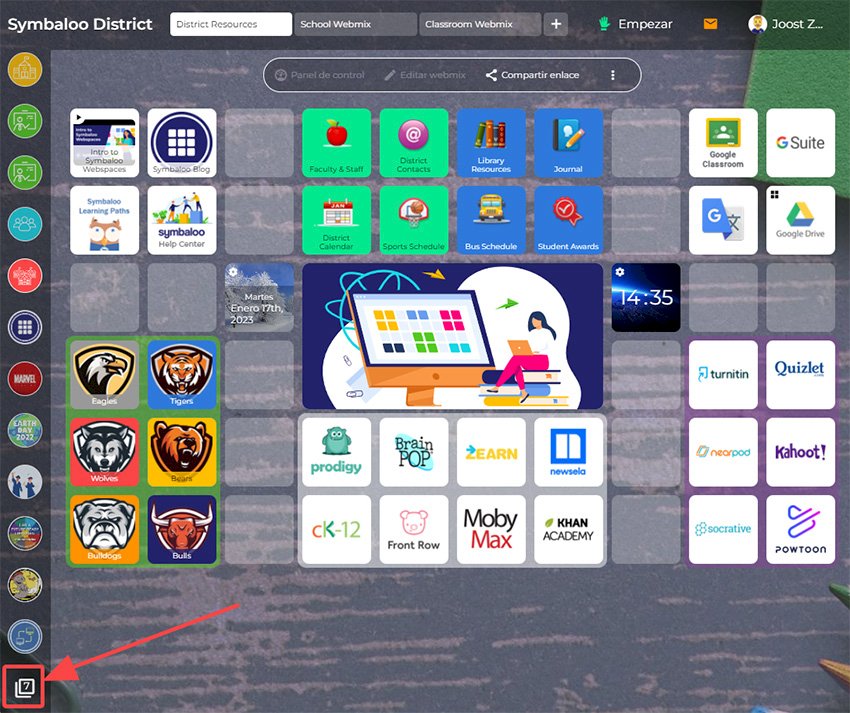This screenshot has height=713, width=850.
Task: Click the red-boxed icon in bottom-left corner
Action: 24,687
